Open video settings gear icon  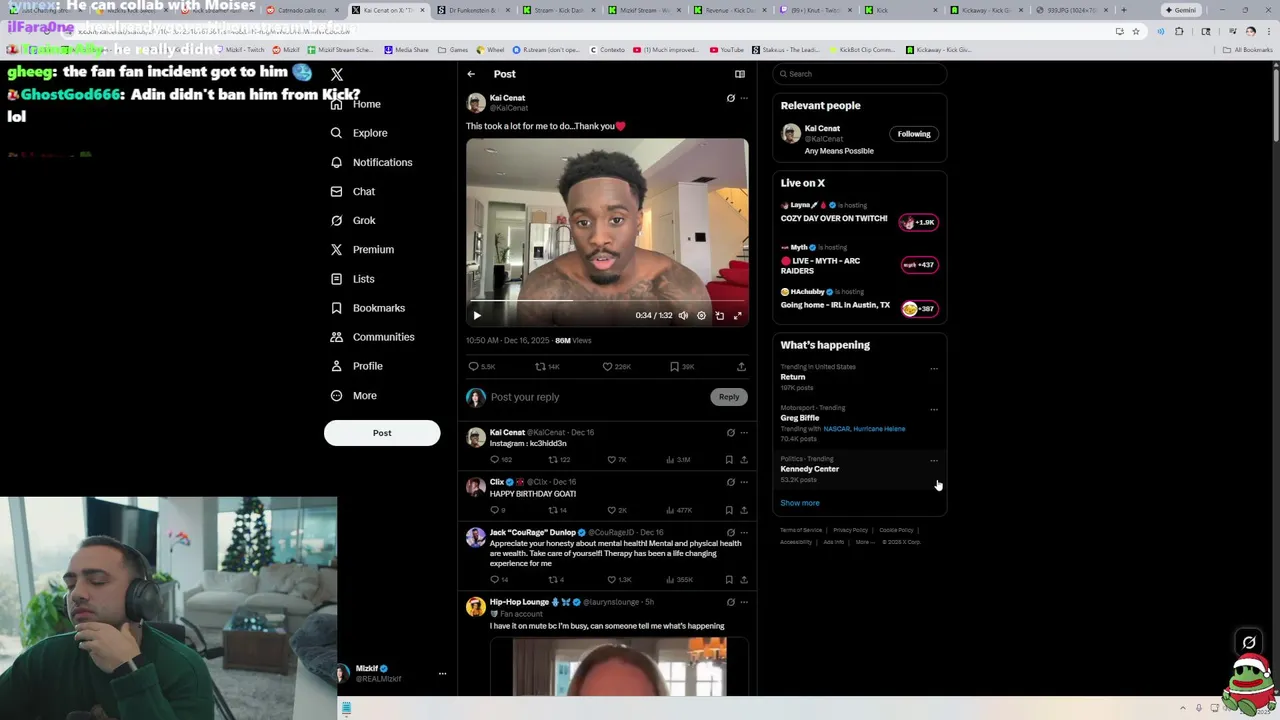(701, 315)
